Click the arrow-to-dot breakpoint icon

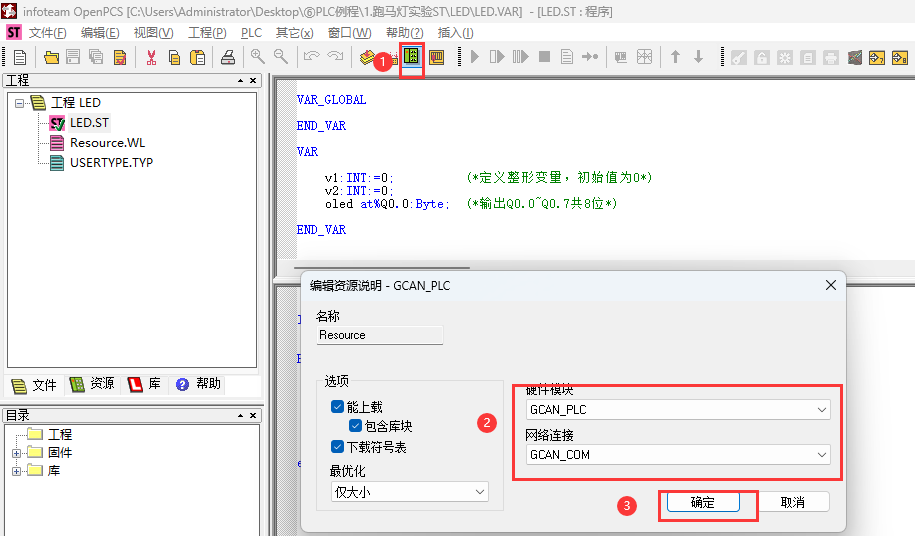click(590, 57)
